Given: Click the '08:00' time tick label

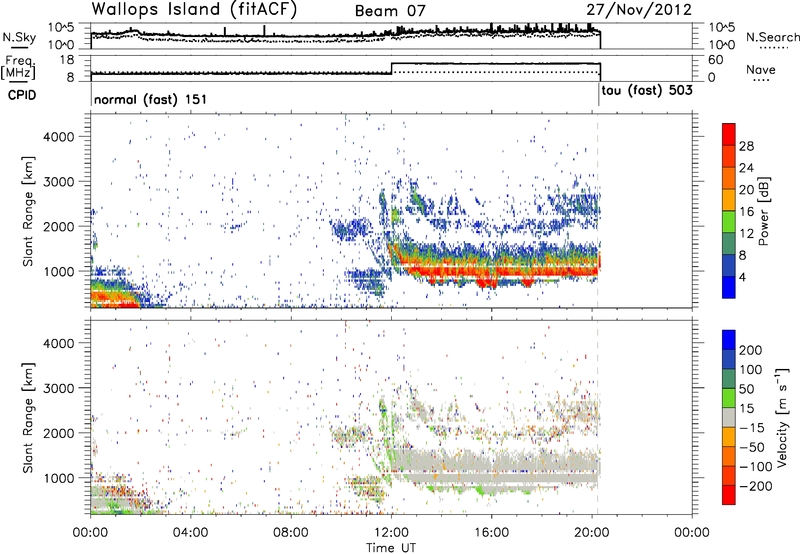Looking at the screenshot, I should 291,533.
